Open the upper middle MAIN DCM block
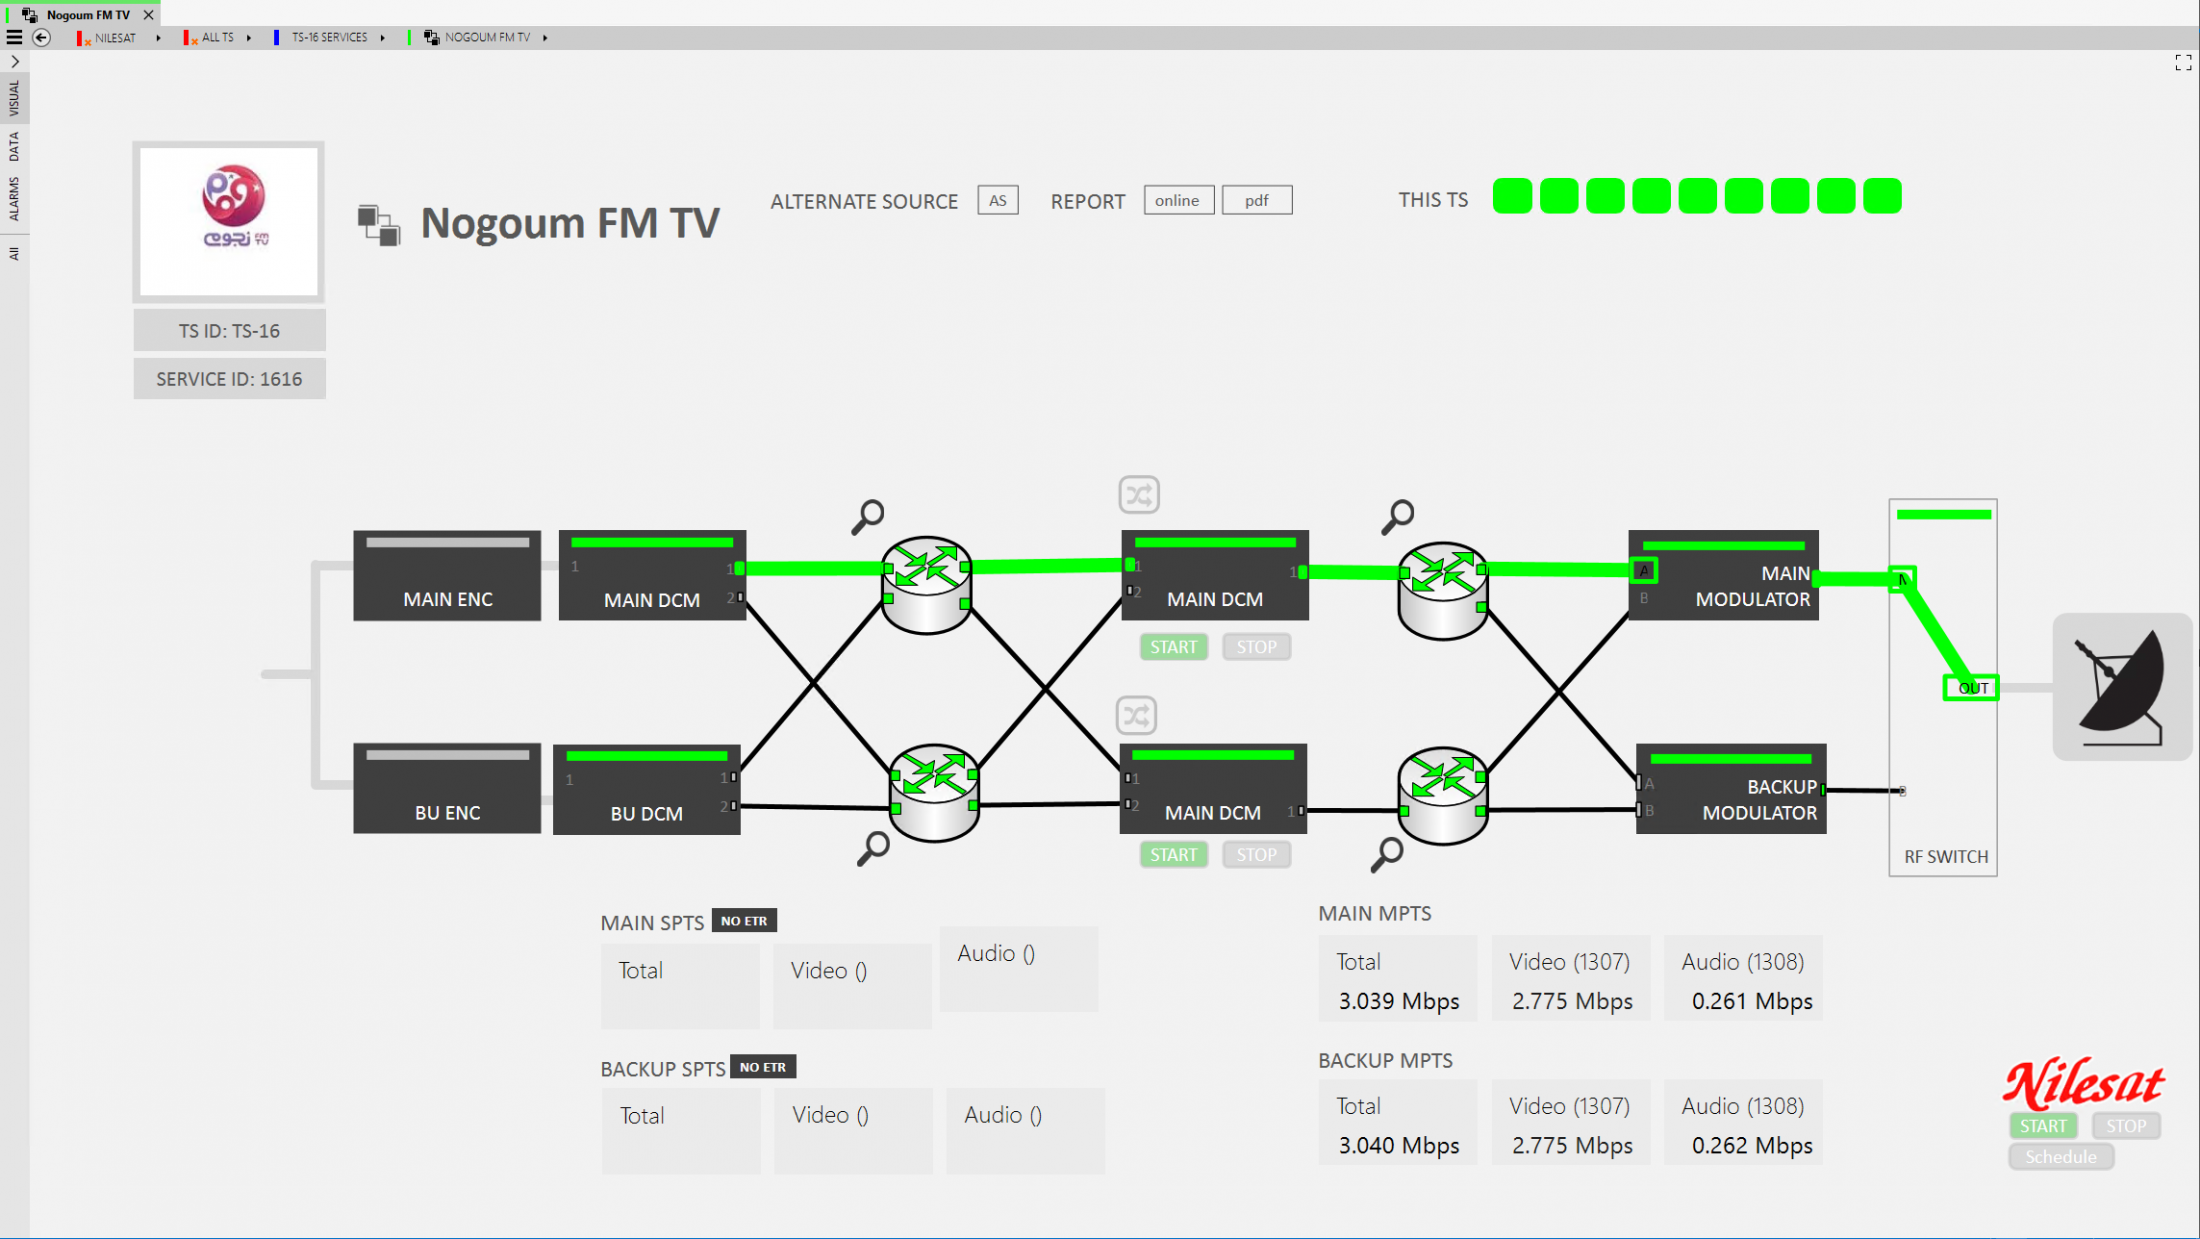Screen dimensions: 2200x1239 point(1215,575)
